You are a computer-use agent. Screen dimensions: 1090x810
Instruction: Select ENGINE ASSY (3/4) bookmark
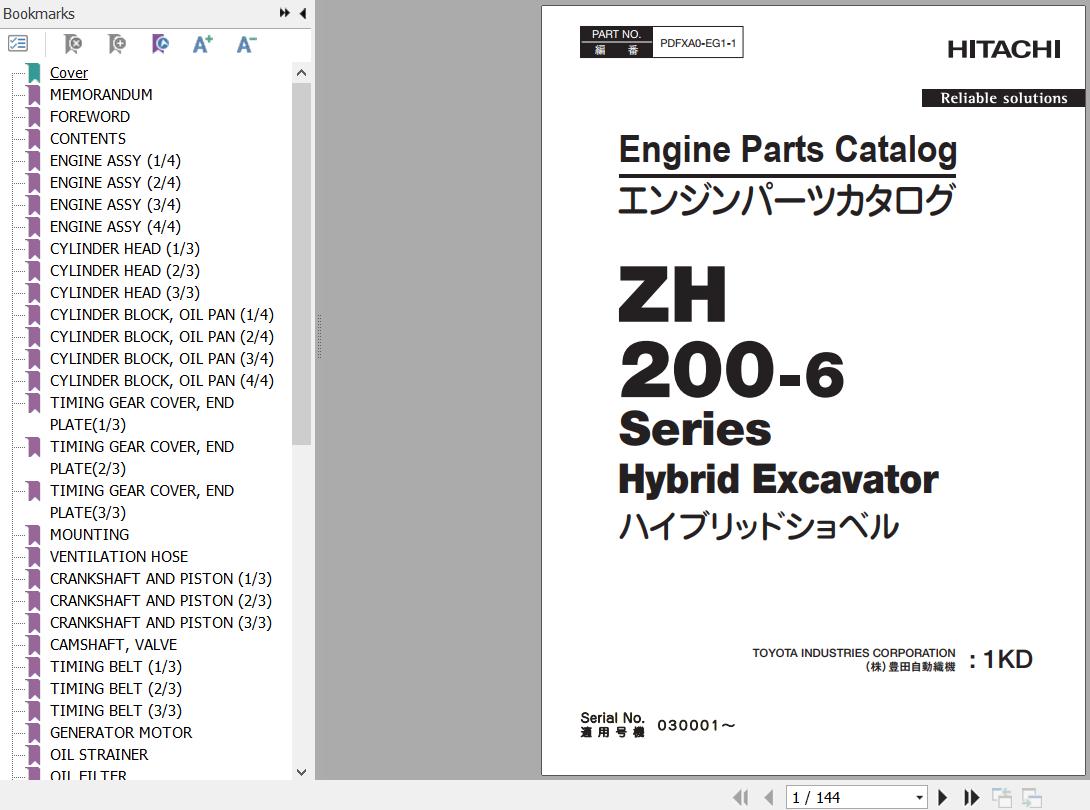coord(115,205)
